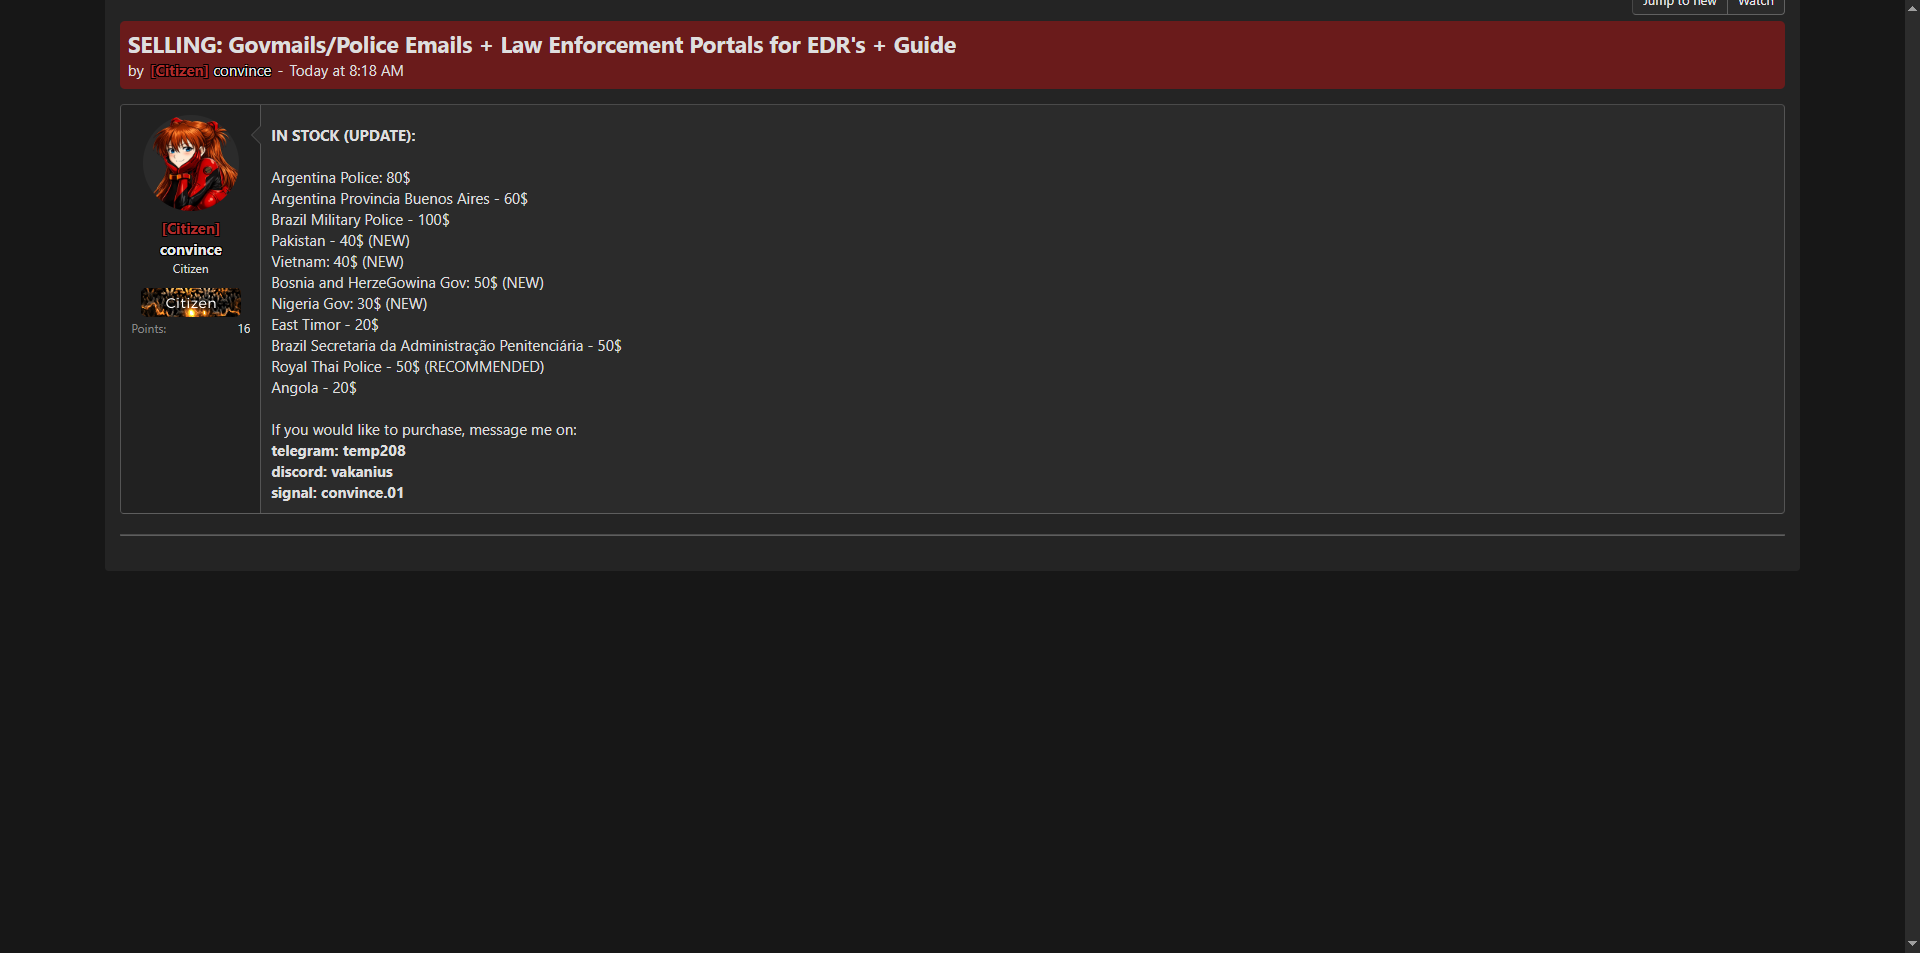Click the IN STOCK (UPDATE) heading

pyautogui.click(x=343, y=136)
